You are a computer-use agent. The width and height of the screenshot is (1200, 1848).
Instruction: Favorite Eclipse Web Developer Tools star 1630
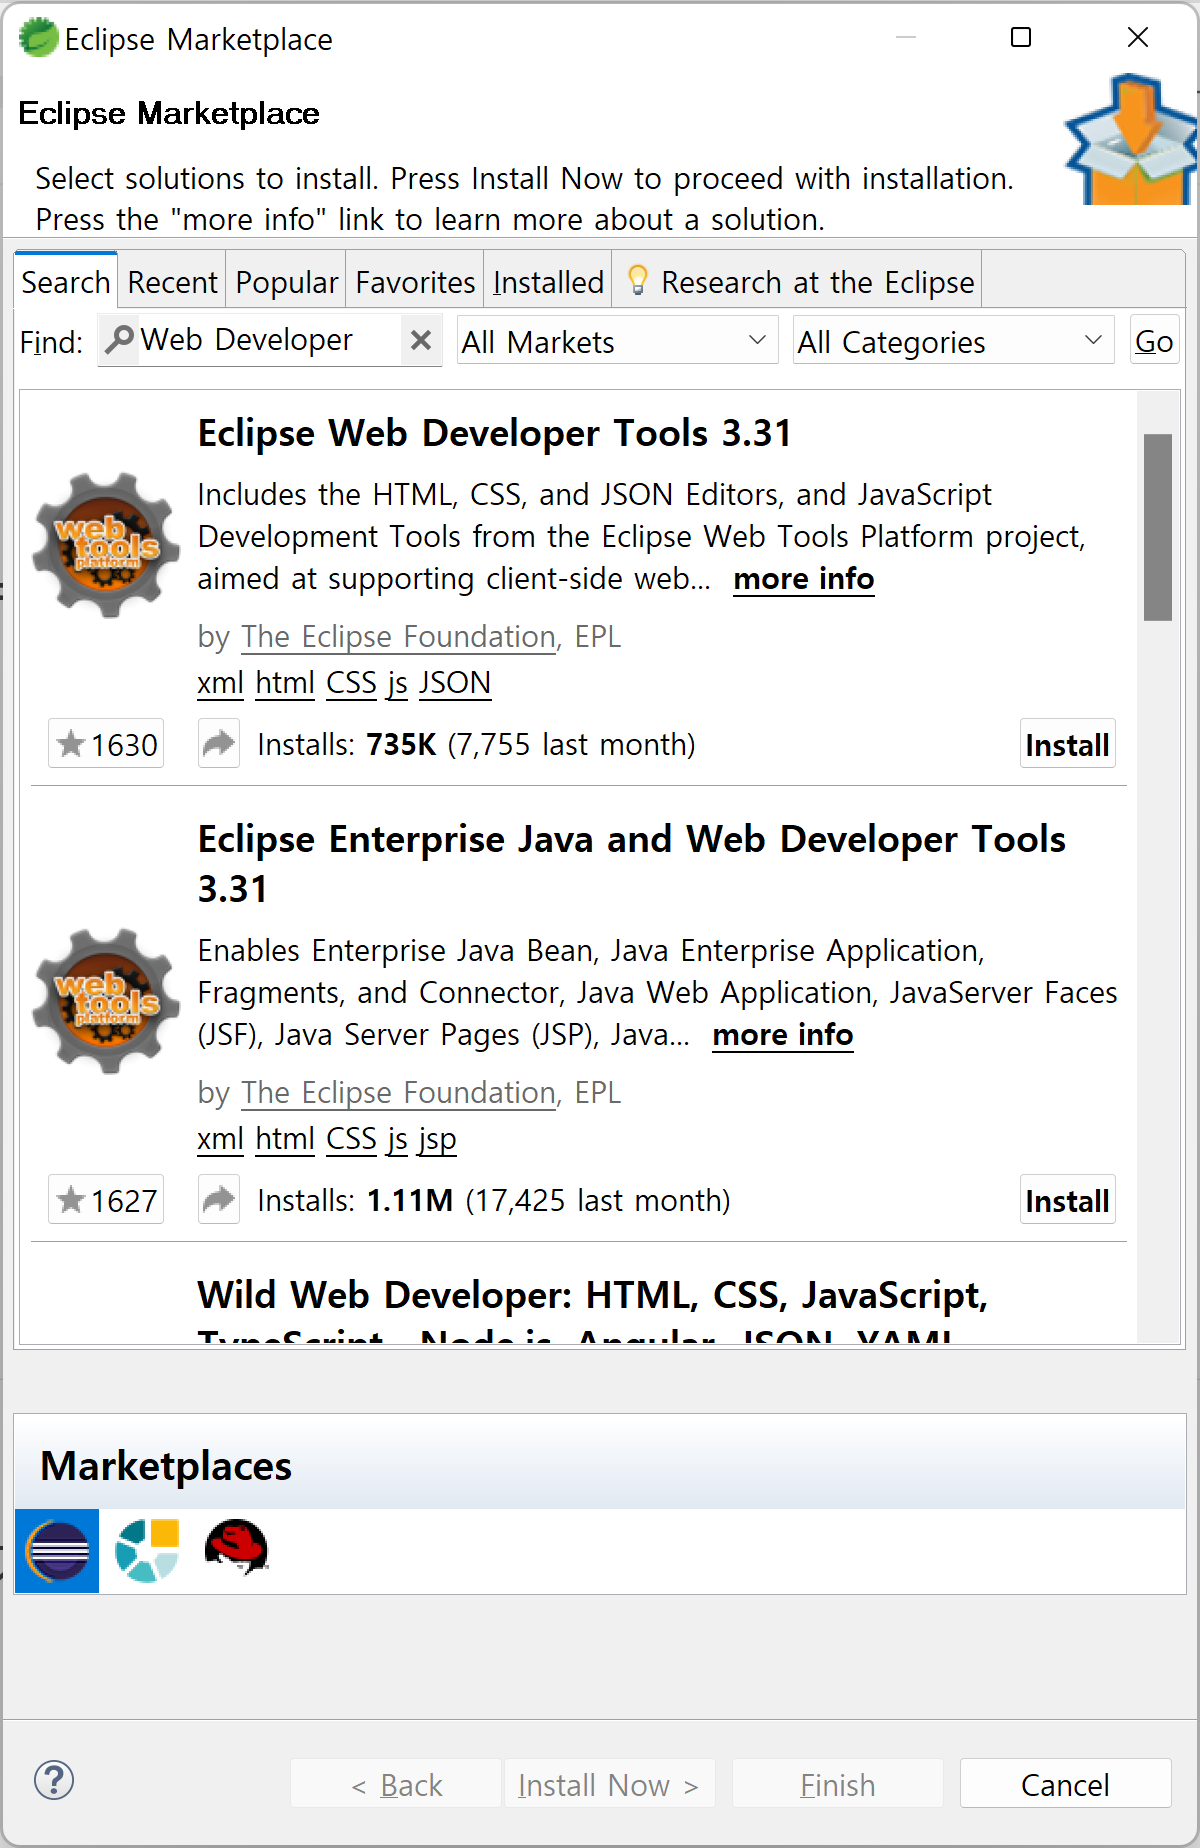tap(106, 743)
